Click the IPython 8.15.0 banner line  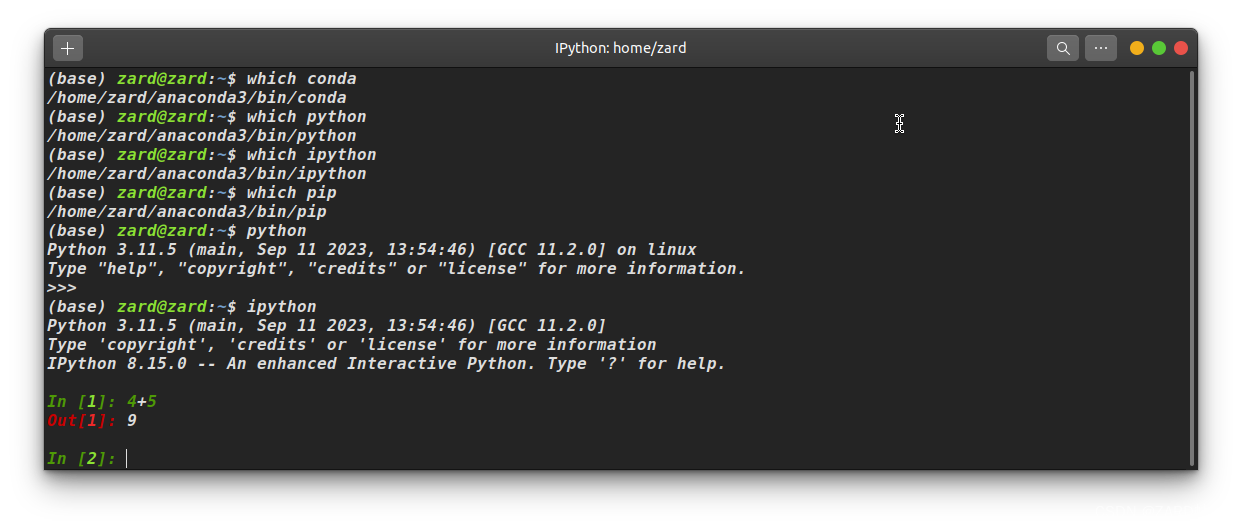(x=387, y=364)
